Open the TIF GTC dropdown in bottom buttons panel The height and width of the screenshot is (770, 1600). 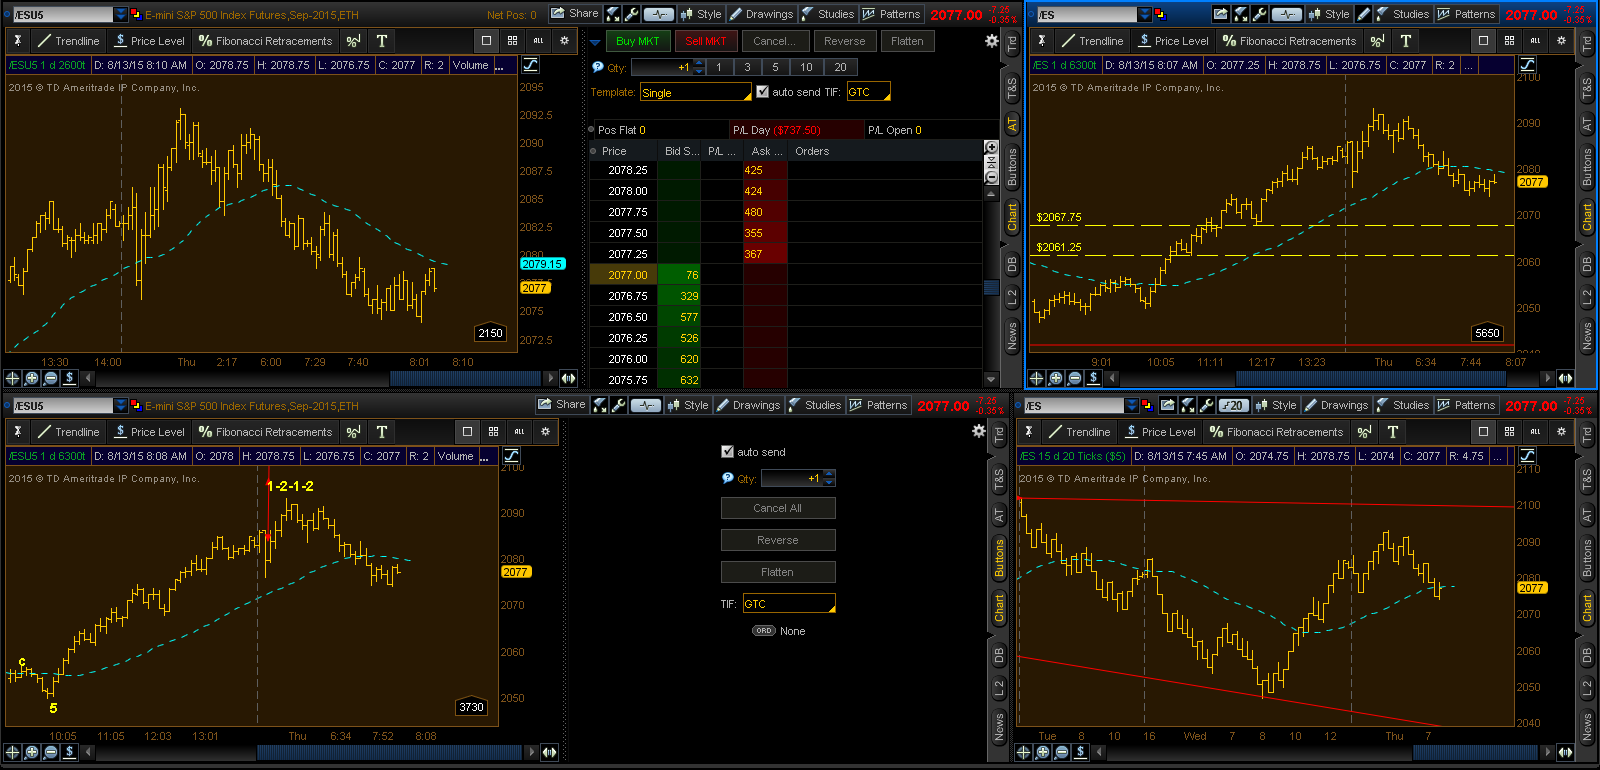point(789,604)
